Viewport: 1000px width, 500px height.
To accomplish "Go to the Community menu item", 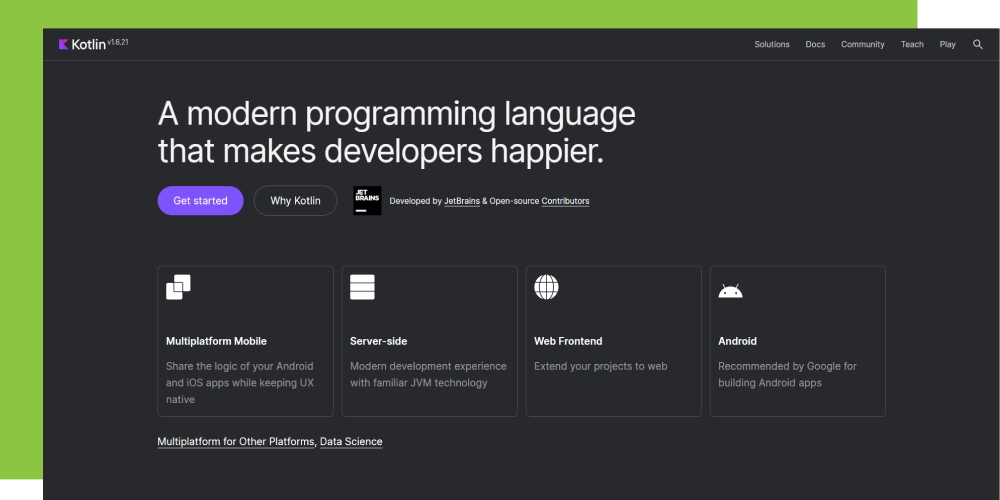I will 862,44.
